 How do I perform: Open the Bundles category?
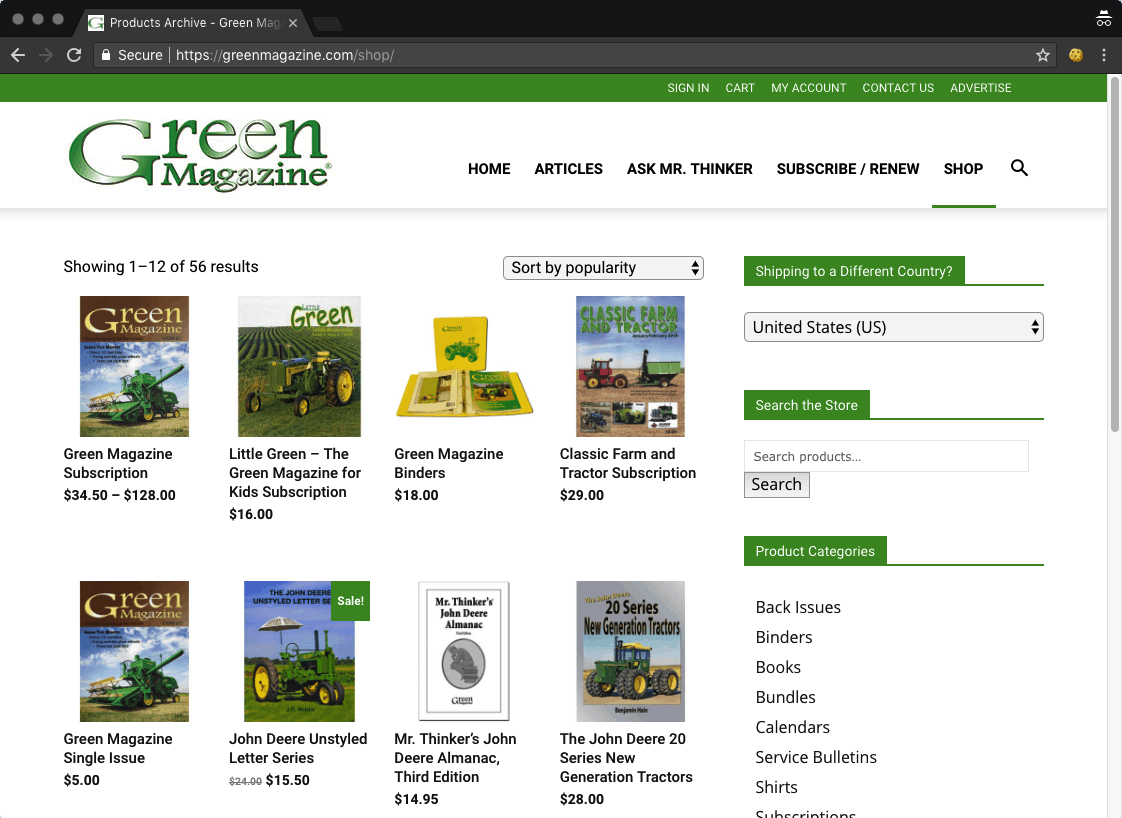pyautogui.click(x=785, y=697)
